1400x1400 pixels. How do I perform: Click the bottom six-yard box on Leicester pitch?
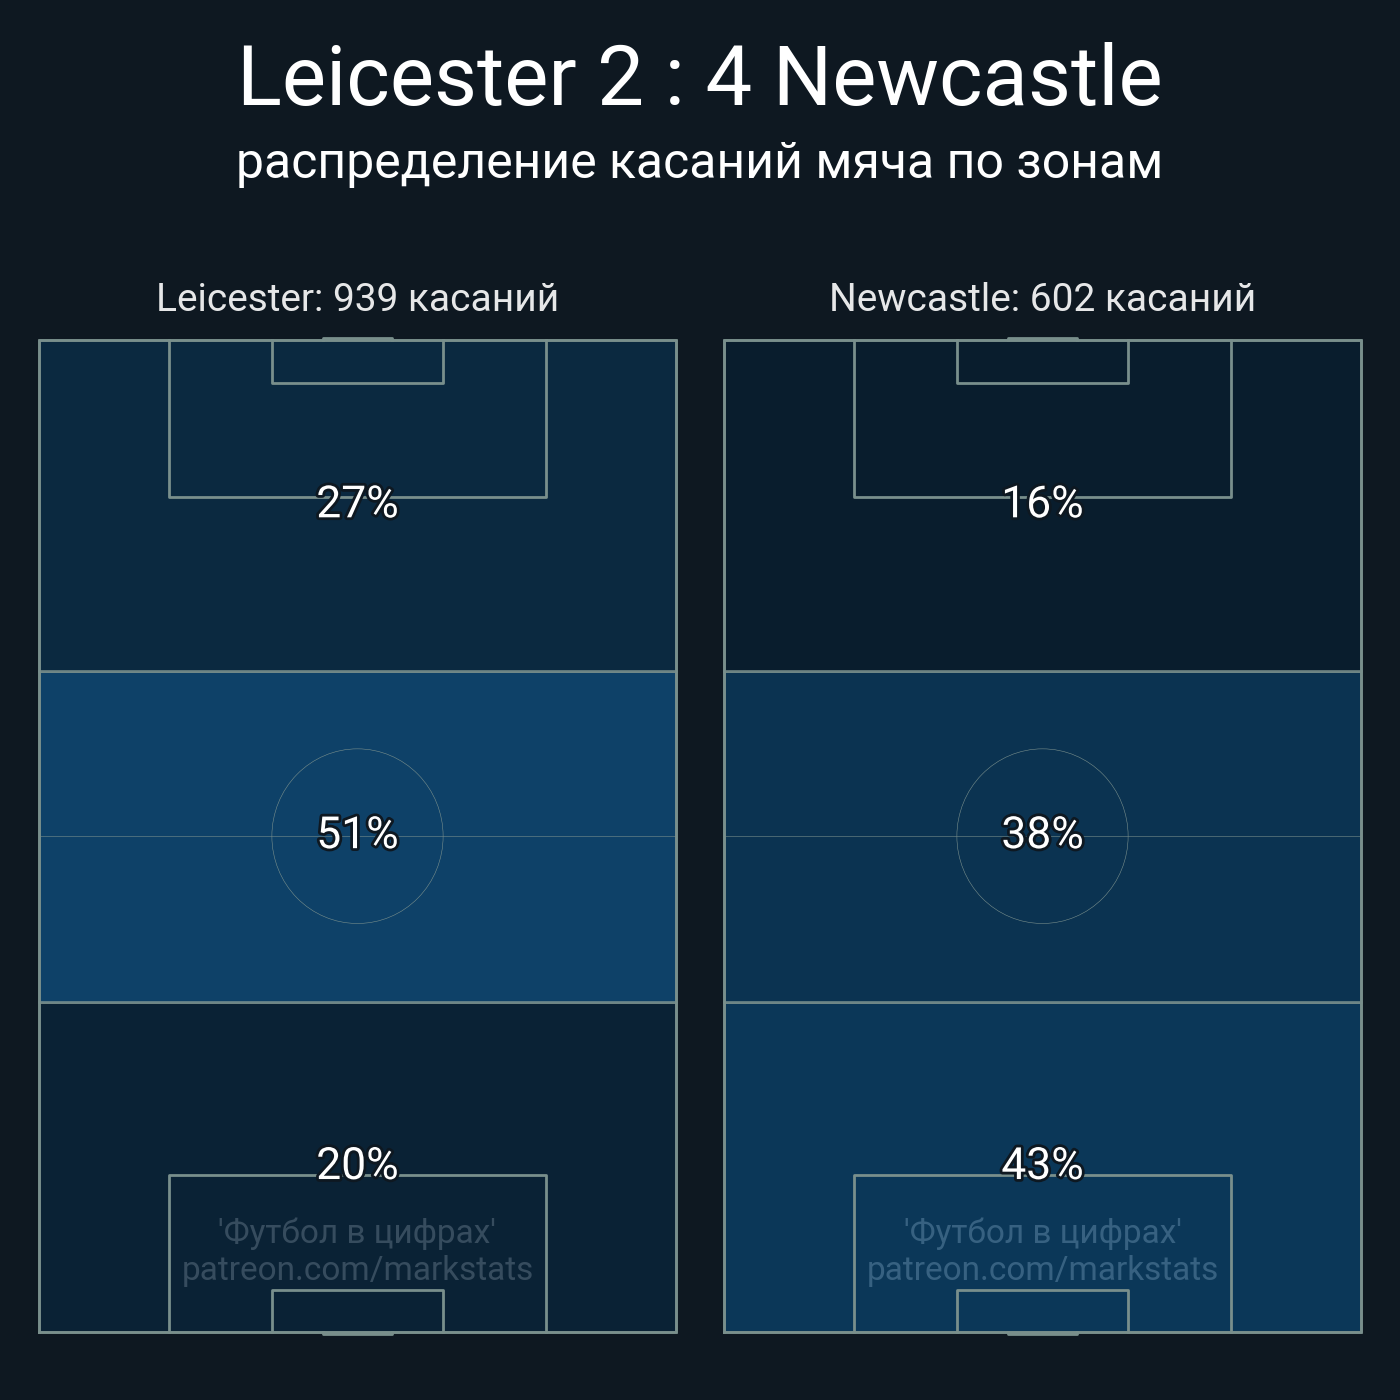coord(358,1311)
